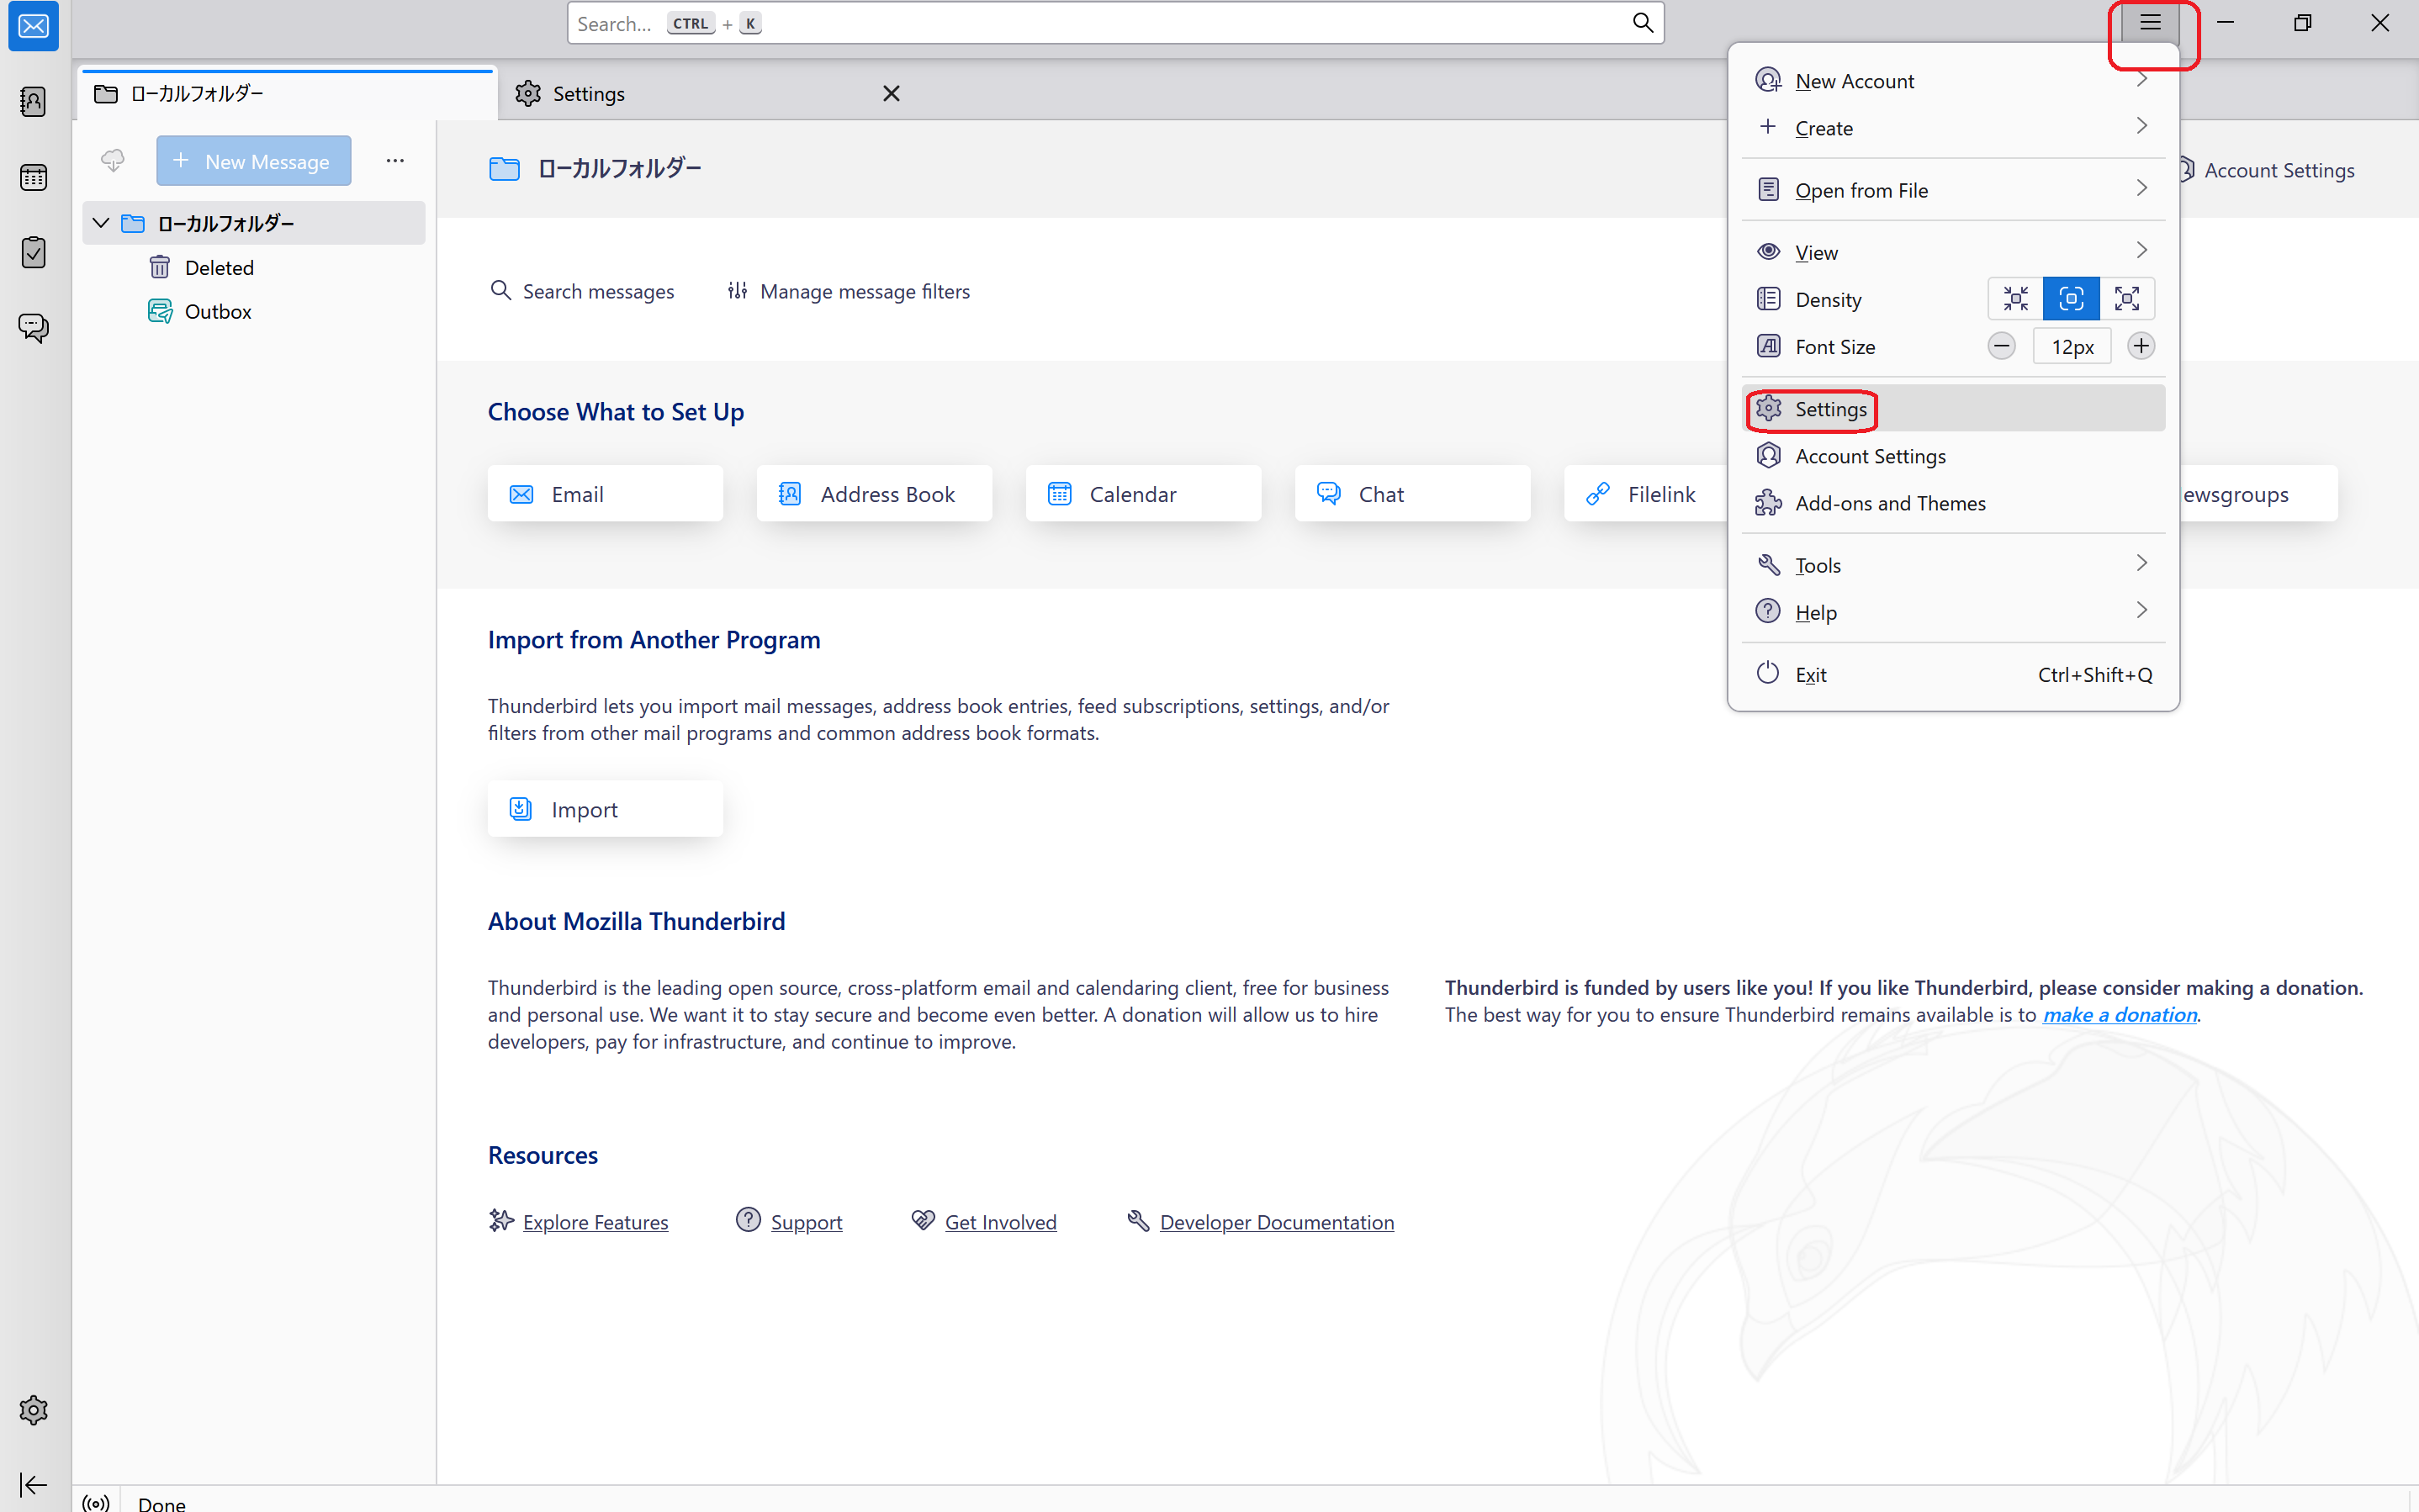Click Search messages
This screenshot has width=2419, height=1512.
point(582,291)
